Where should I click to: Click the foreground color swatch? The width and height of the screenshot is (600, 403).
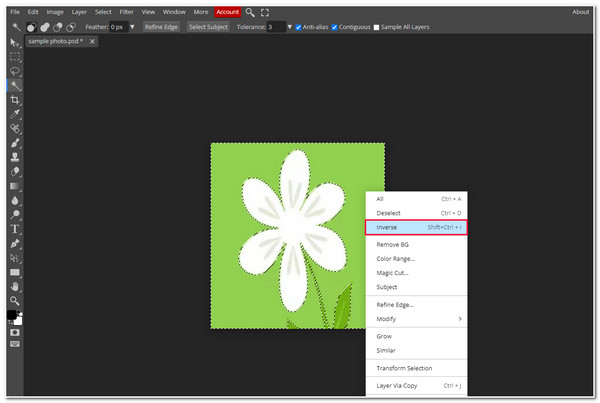[x=12, y=315]
